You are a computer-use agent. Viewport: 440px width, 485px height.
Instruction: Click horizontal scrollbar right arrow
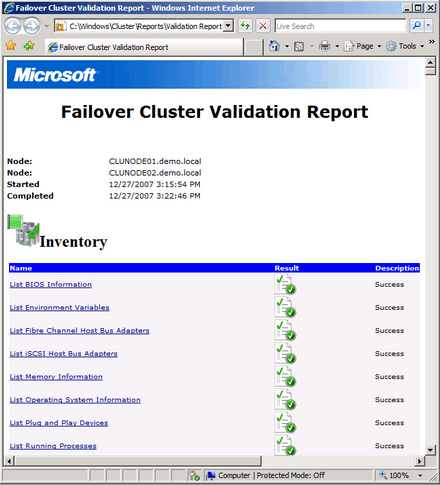(420, 461)
